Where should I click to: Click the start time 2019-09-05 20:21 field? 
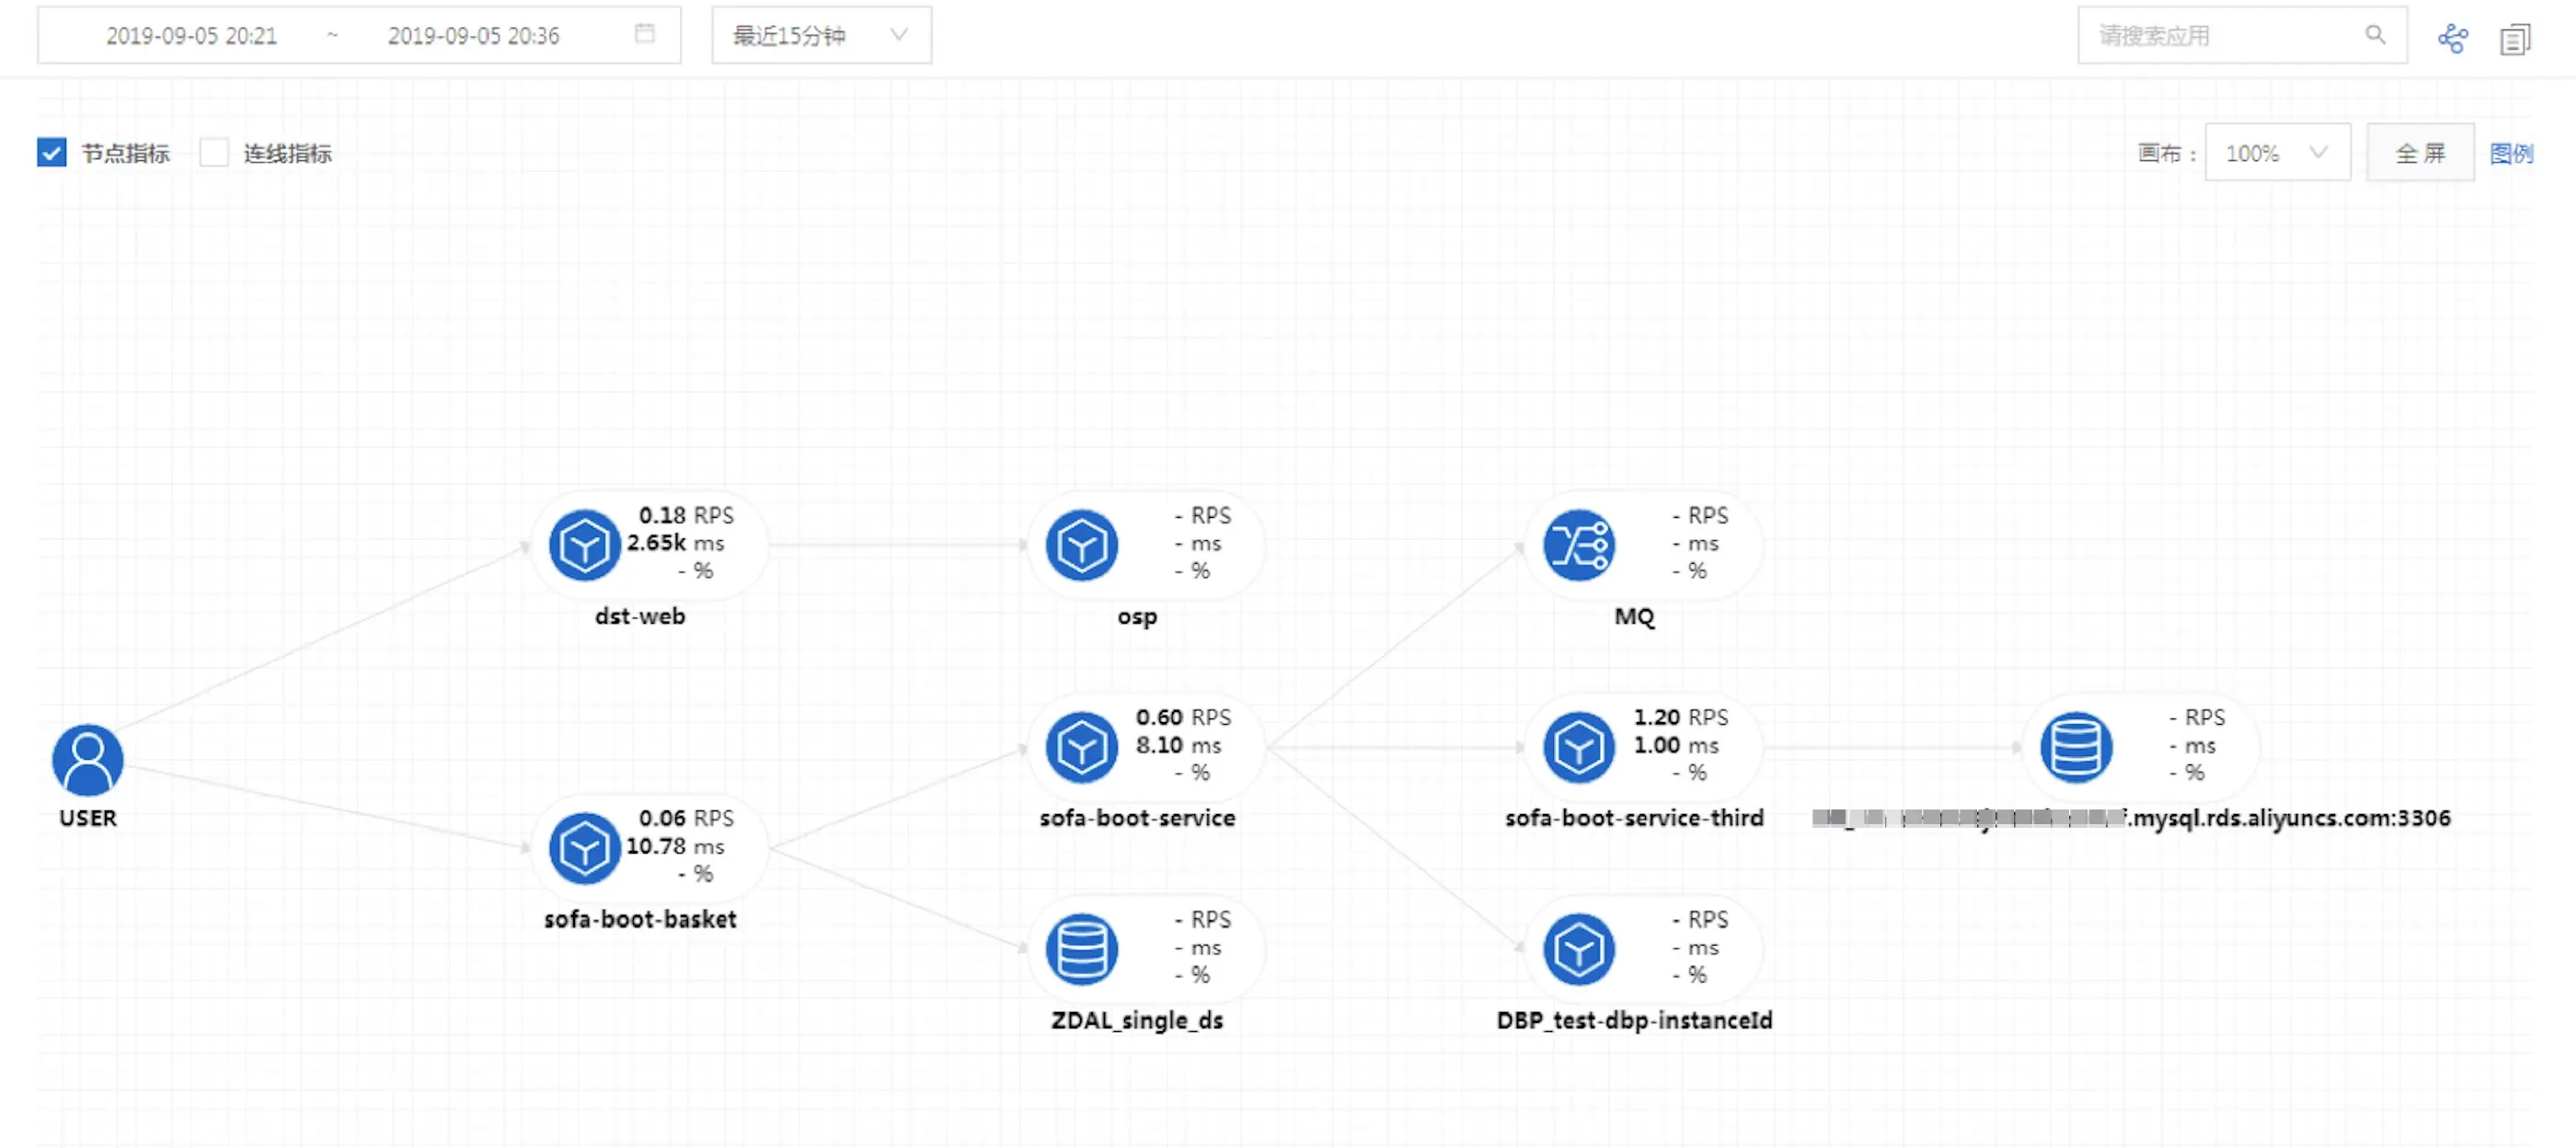[x=191, y=36]
